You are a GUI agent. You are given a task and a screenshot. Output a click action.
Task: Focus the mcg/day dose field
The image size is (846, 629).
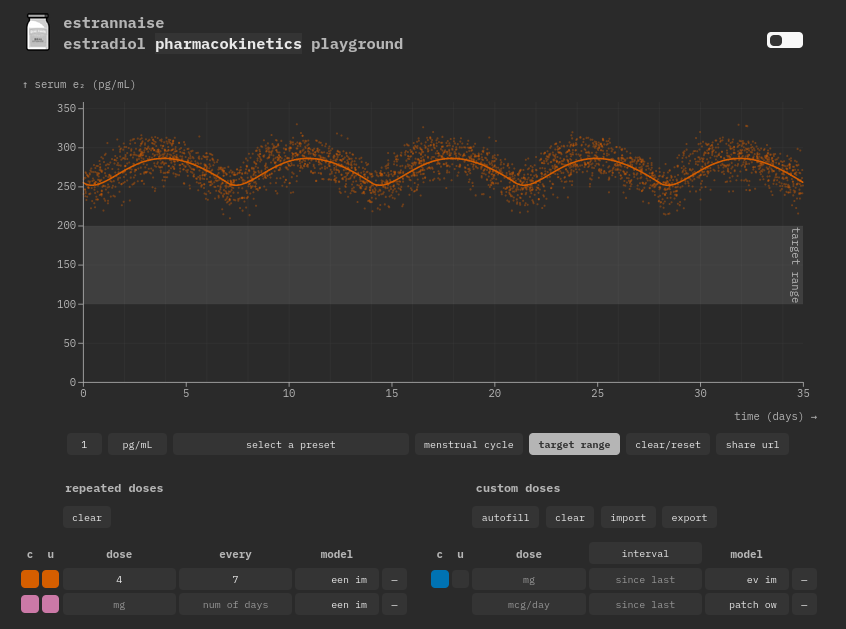529,605
